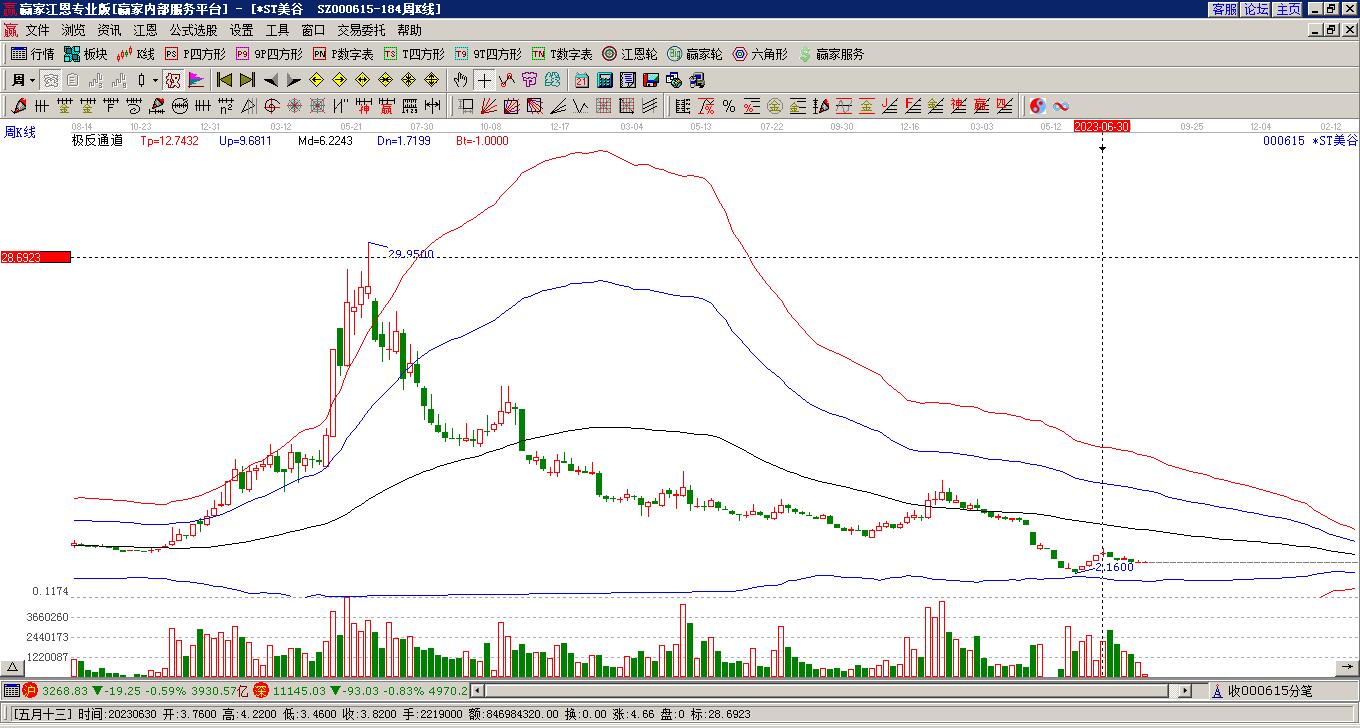Open the 交易委托 menu

pyautogui.click(x=361, y=31)
